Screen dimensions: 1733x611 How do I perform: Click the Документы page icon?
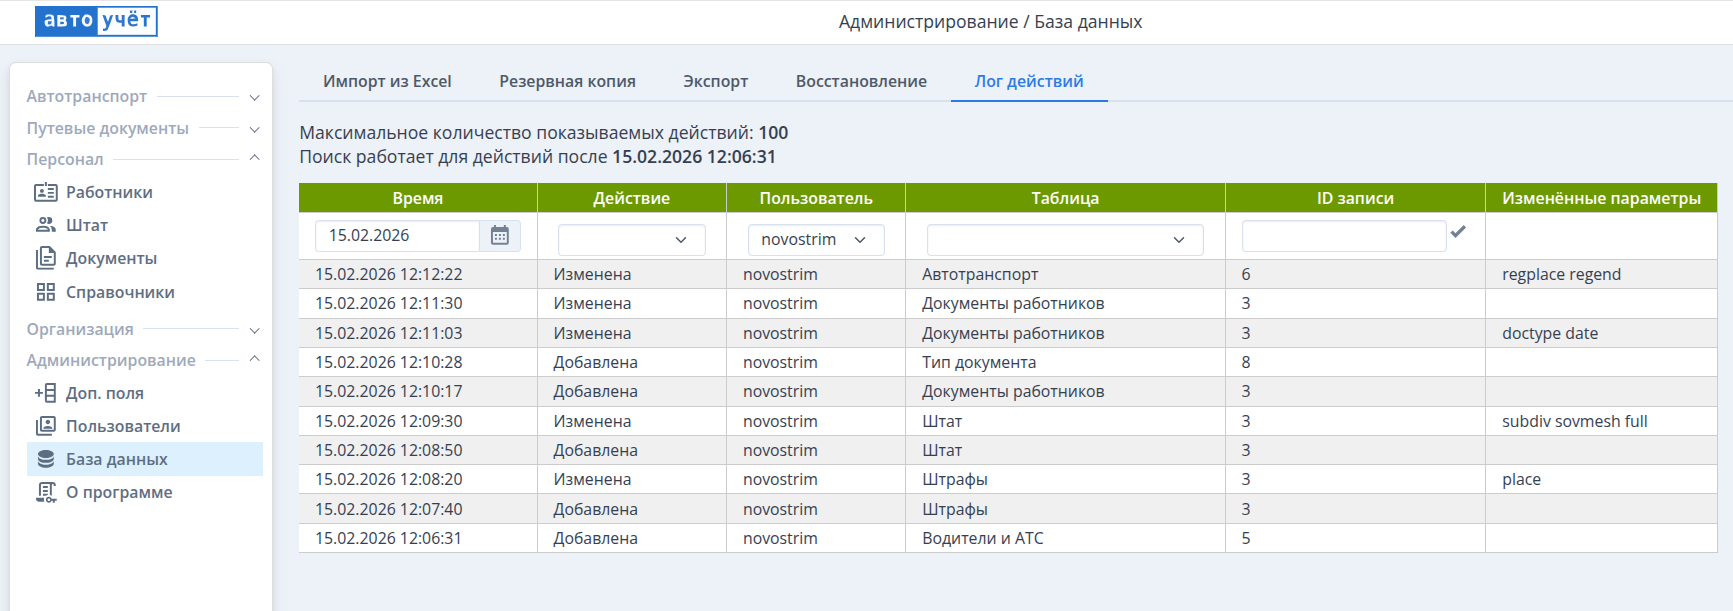pyautogui.click(x=46, y=258)
